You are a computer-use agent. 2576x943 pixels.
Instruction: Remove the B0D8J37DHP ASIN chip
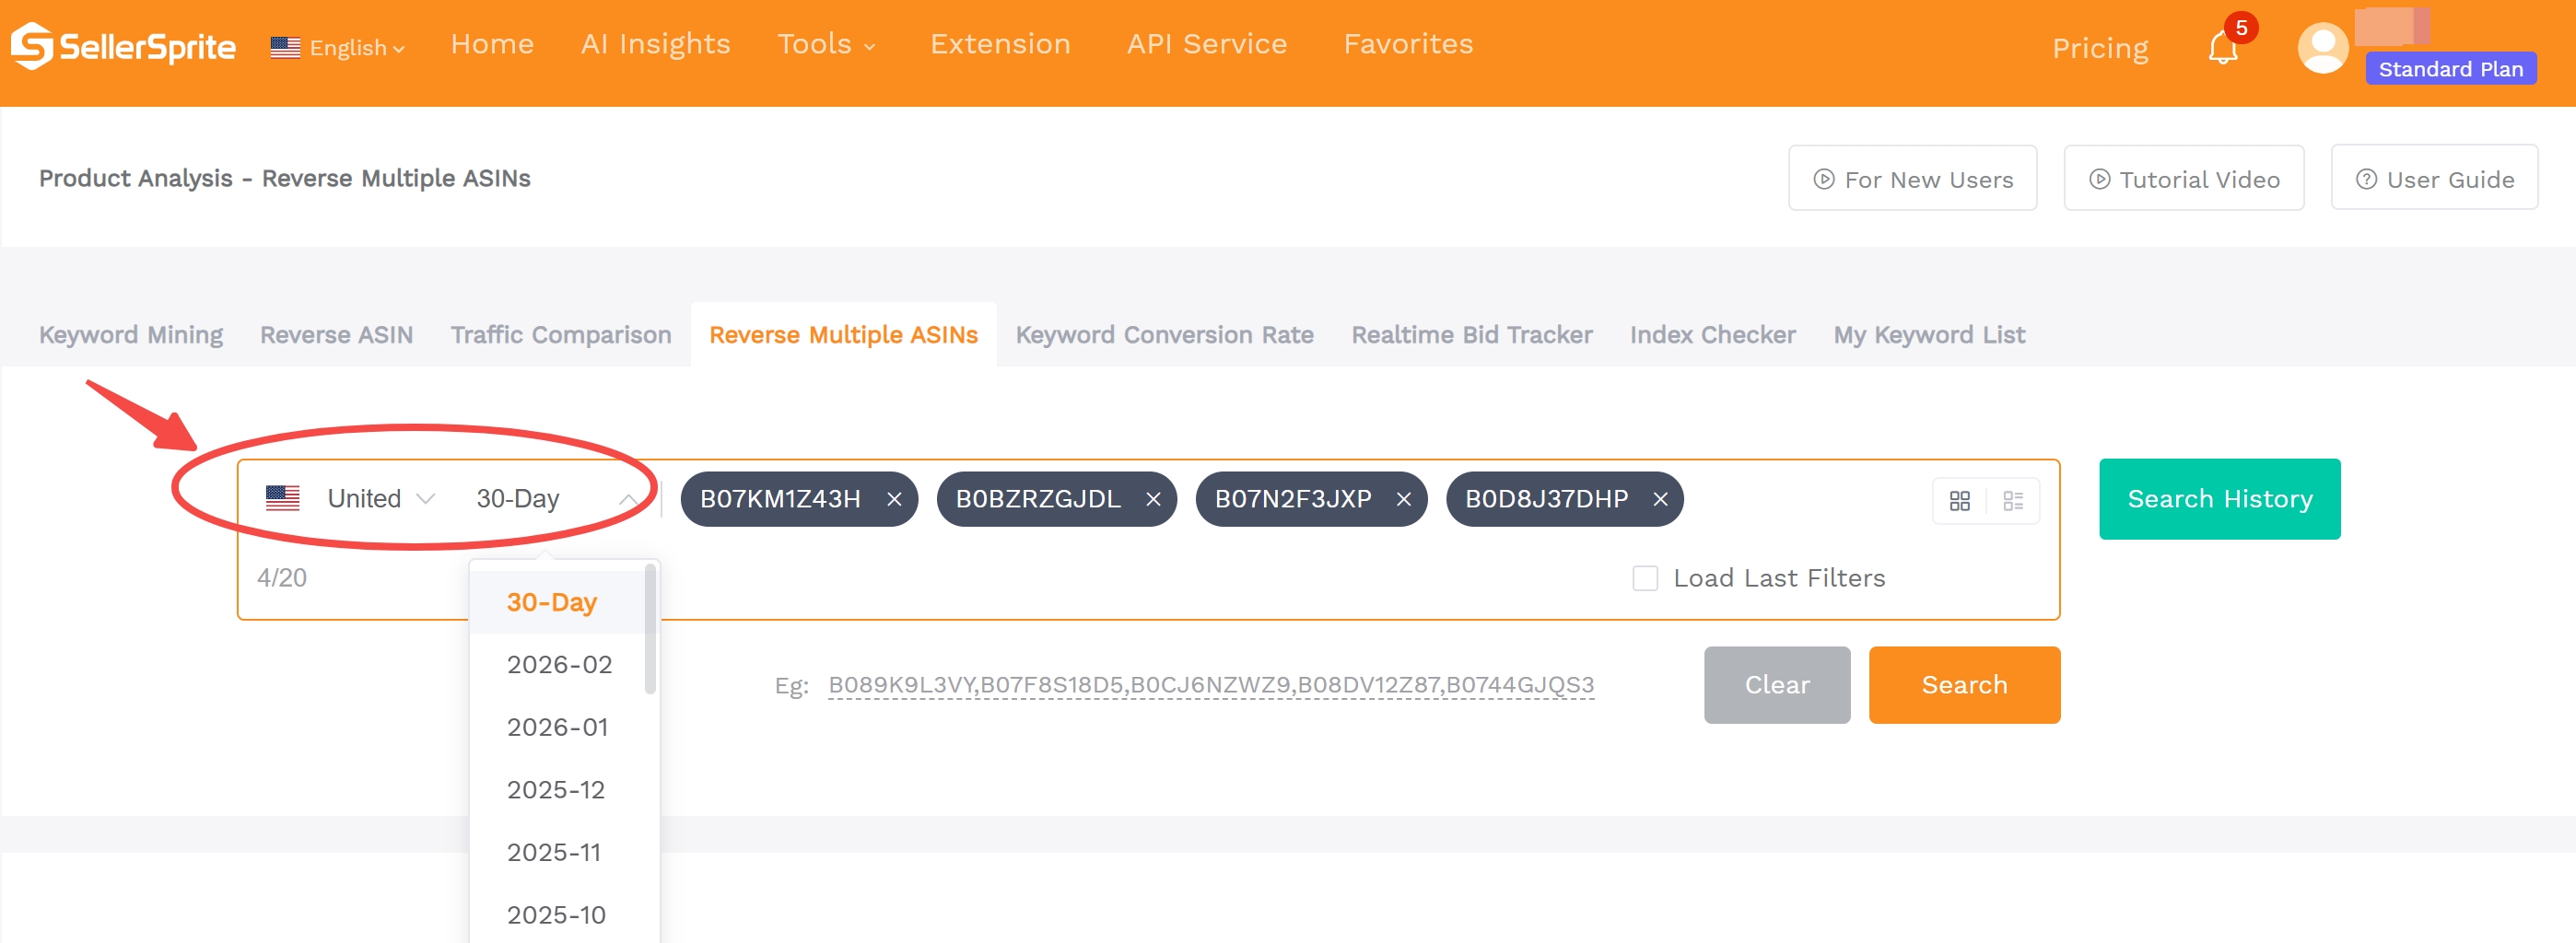click(1661, 499)
